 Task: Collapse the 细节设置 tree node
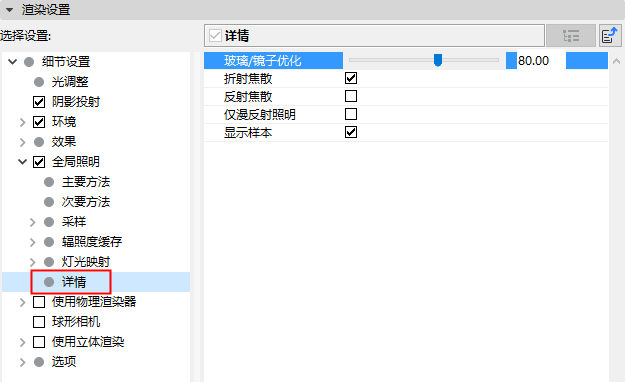pos(13,62)
